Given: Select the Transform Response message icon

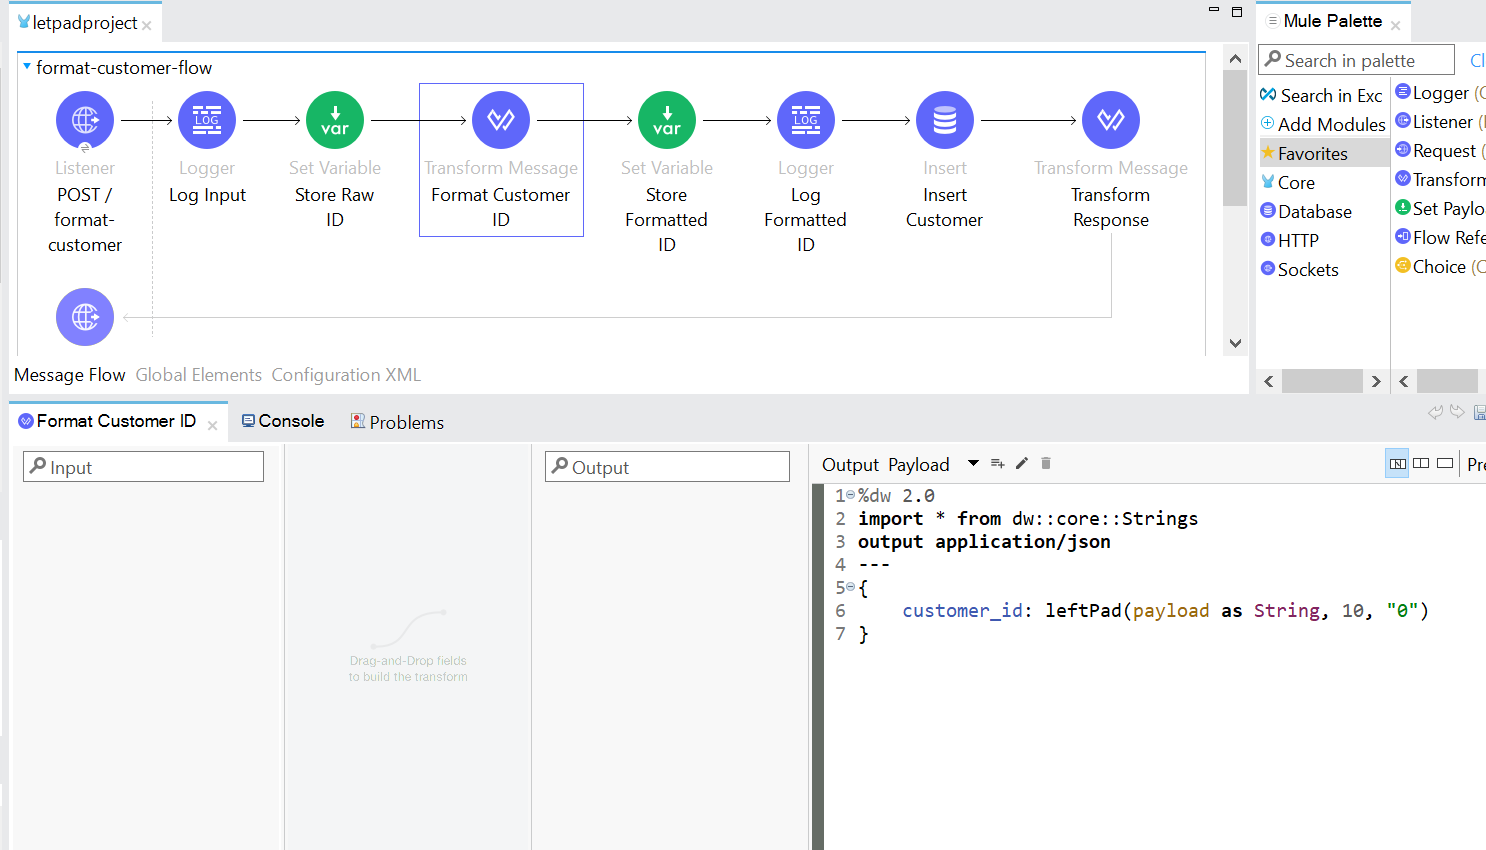Looking at the screenshot, I should 1111,120.
